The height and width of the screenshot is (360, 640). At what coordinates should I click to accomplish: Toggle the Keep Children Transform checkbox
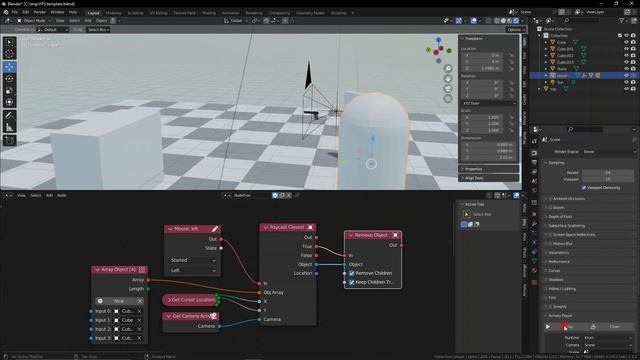[351, 282]
